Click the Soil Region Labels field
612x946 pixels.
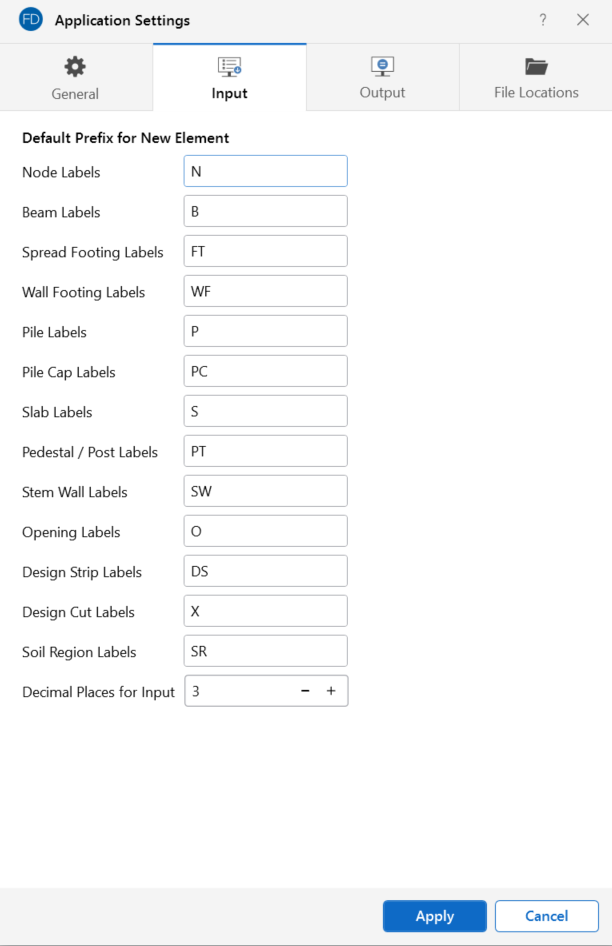pos(266,651)
